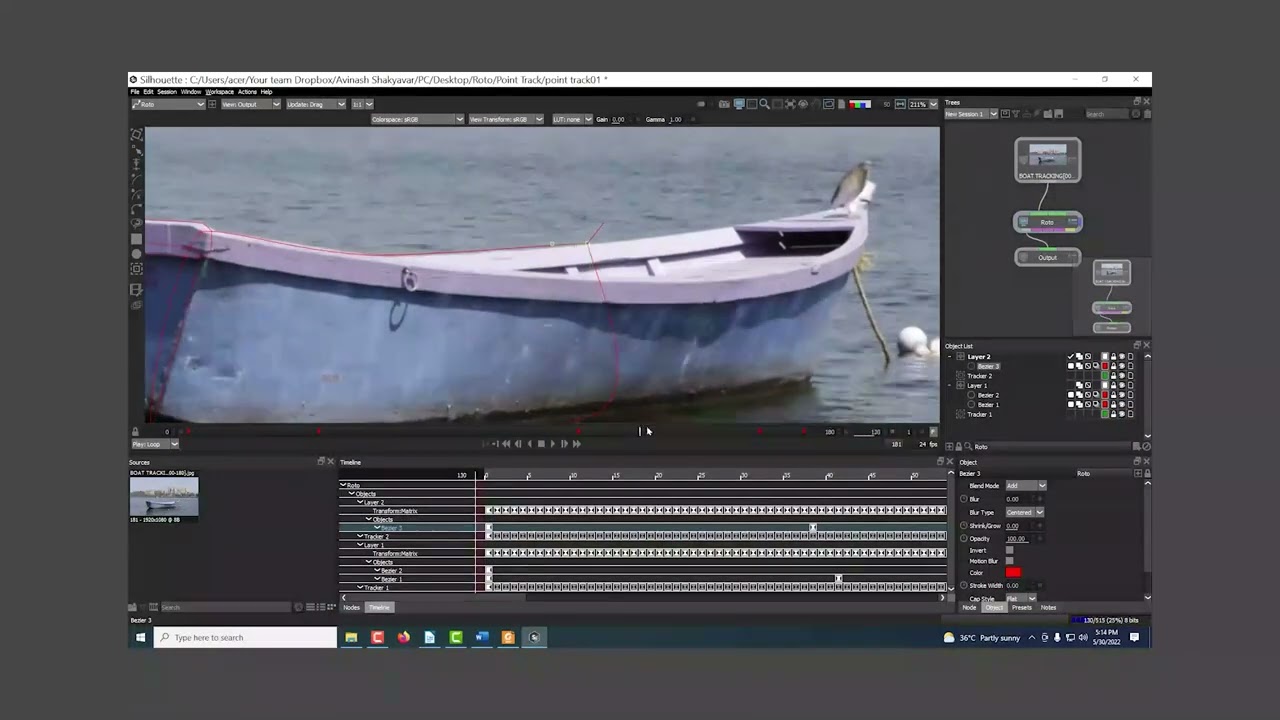
Task: Open the Actions menu
Action: coord(247,92)
